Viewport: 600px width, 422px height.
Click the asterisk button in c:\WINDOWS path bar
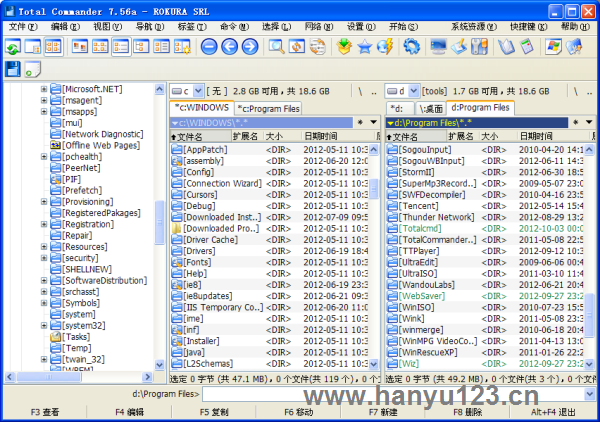pyautogui.click(x=360, y=123)
